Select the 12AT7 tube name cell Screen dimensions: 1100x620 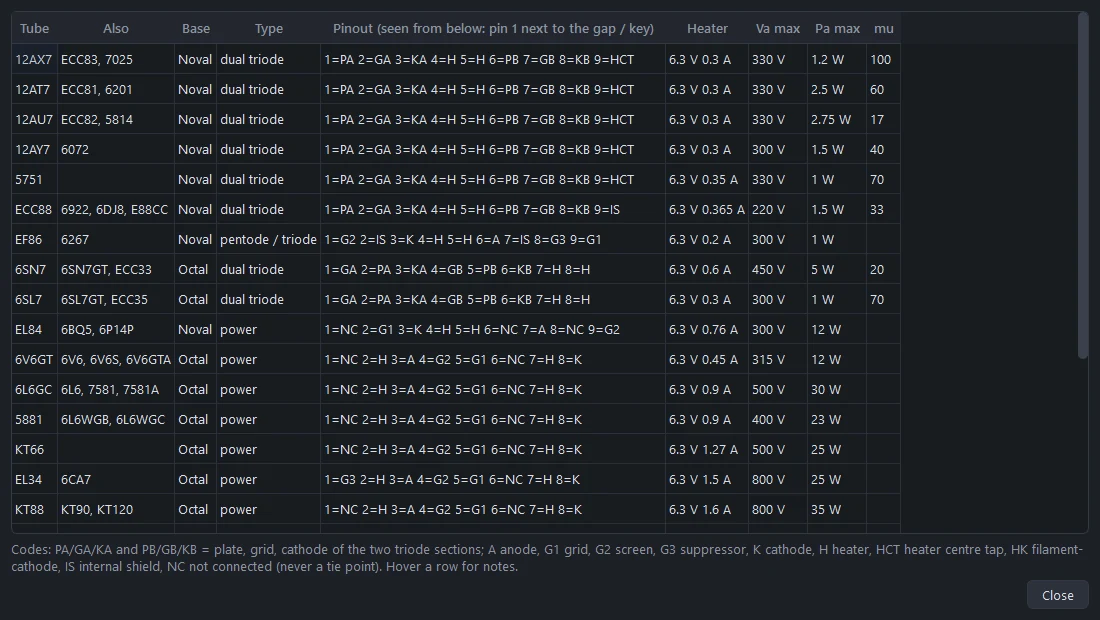click(x=34, y=90)
